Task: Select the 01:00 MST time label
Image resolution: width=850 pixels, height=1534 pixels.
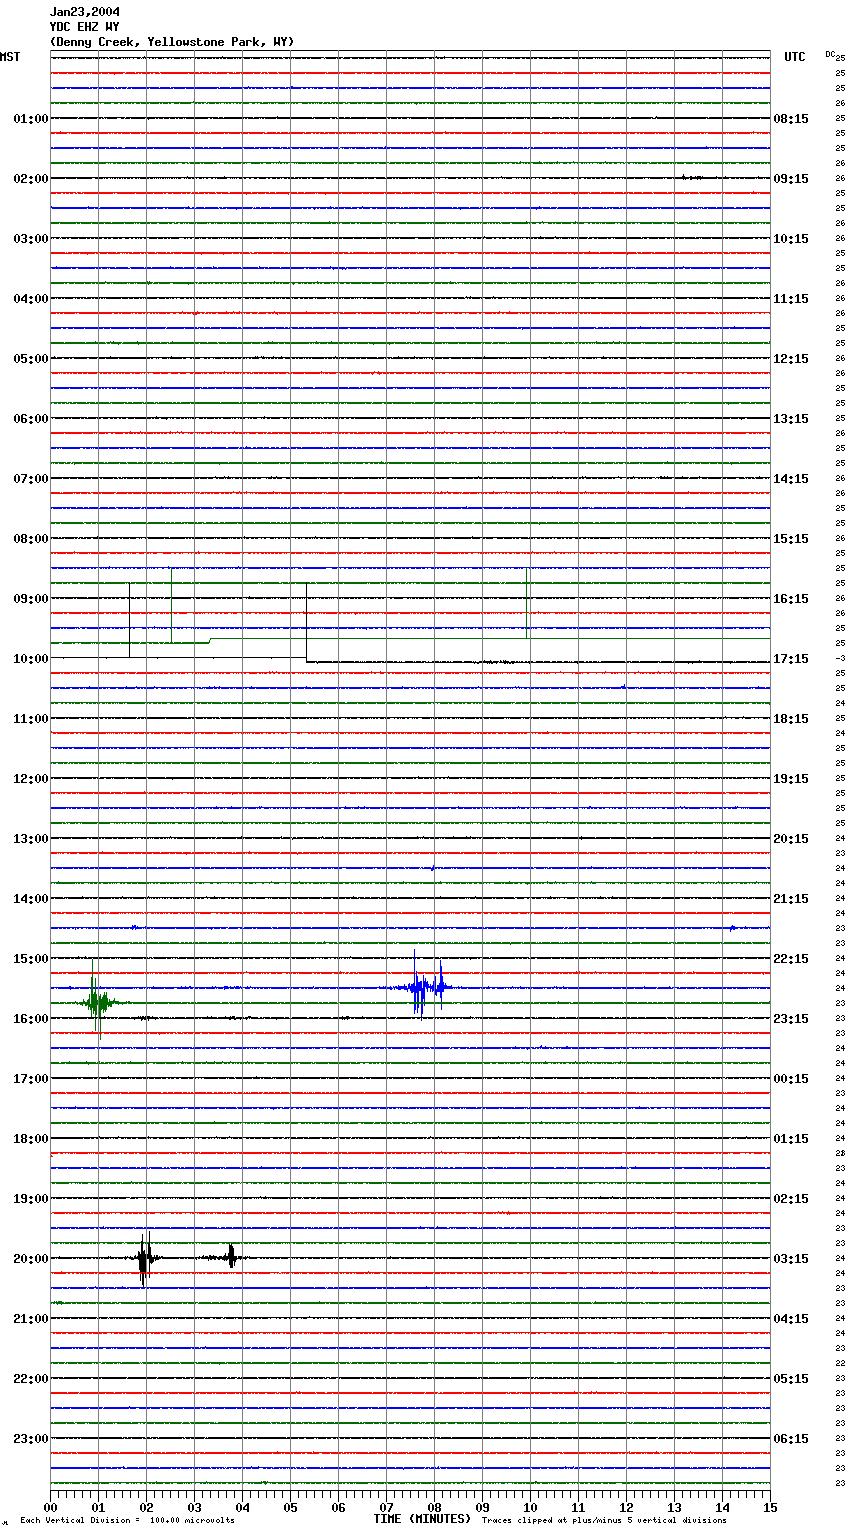Action: (31, 119)
